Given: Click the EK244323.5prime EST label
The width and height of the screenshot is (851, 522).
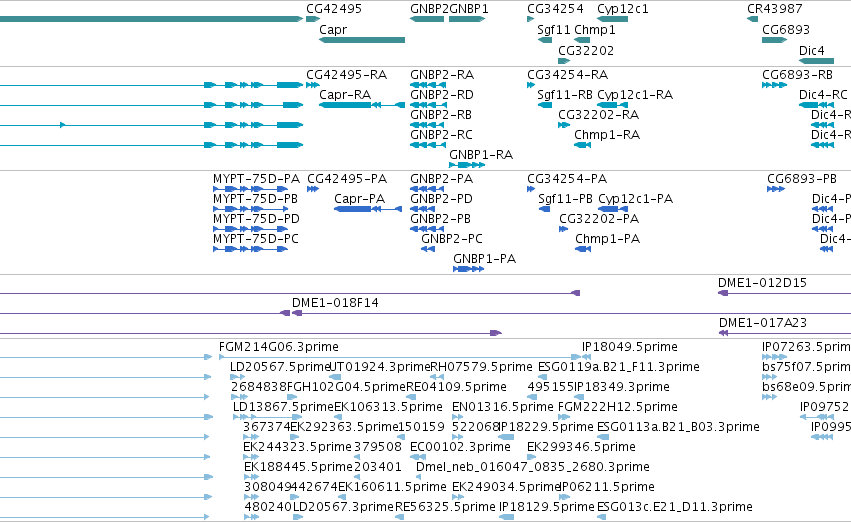Looking at the screenshot, I should 297,447.
